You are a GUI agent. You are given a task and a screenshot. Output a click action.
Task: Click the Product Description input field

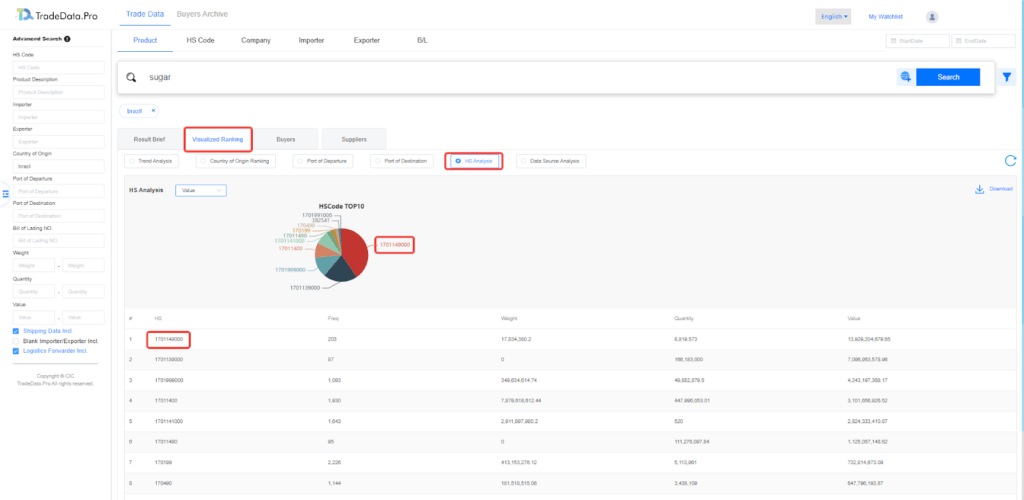[x=58, y=92]
